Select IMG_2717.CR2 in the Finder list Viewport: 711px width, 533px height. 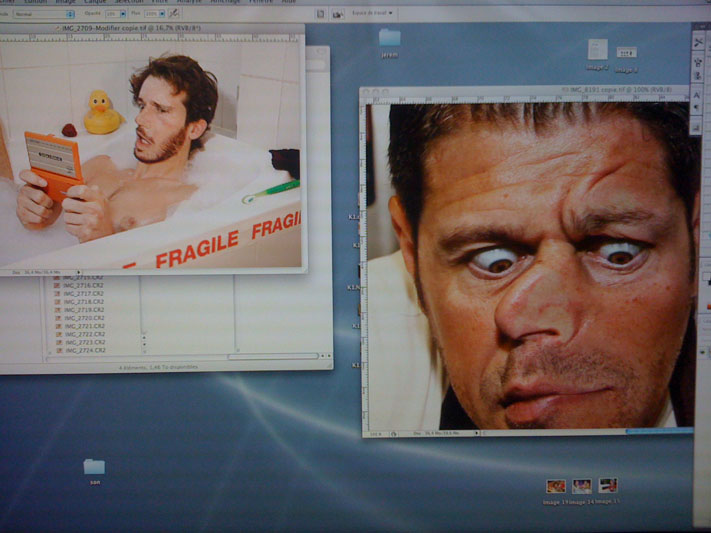coord(79,294)
